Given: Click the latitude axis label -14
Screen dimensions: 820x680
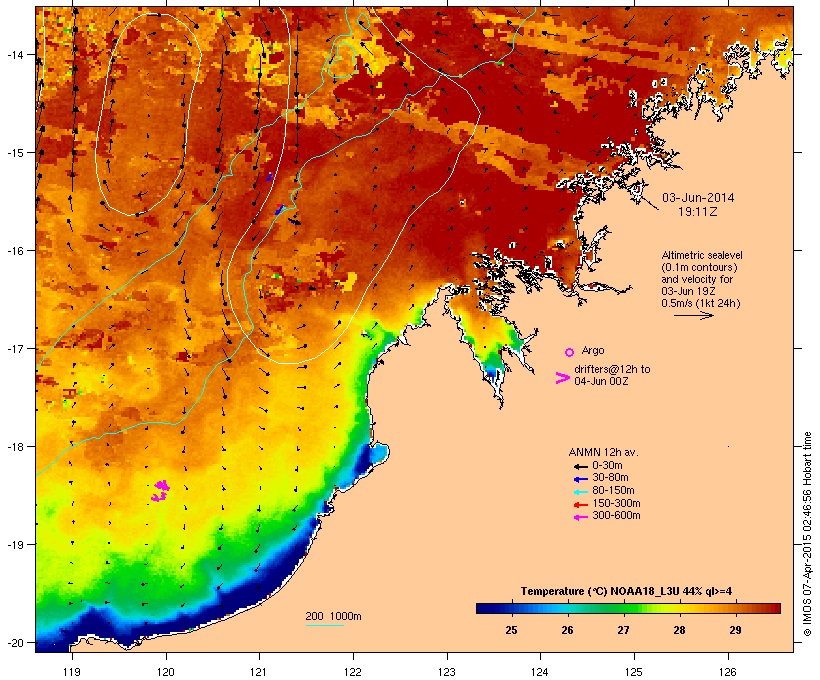Looking at the screenshot, I should (15, 54).
